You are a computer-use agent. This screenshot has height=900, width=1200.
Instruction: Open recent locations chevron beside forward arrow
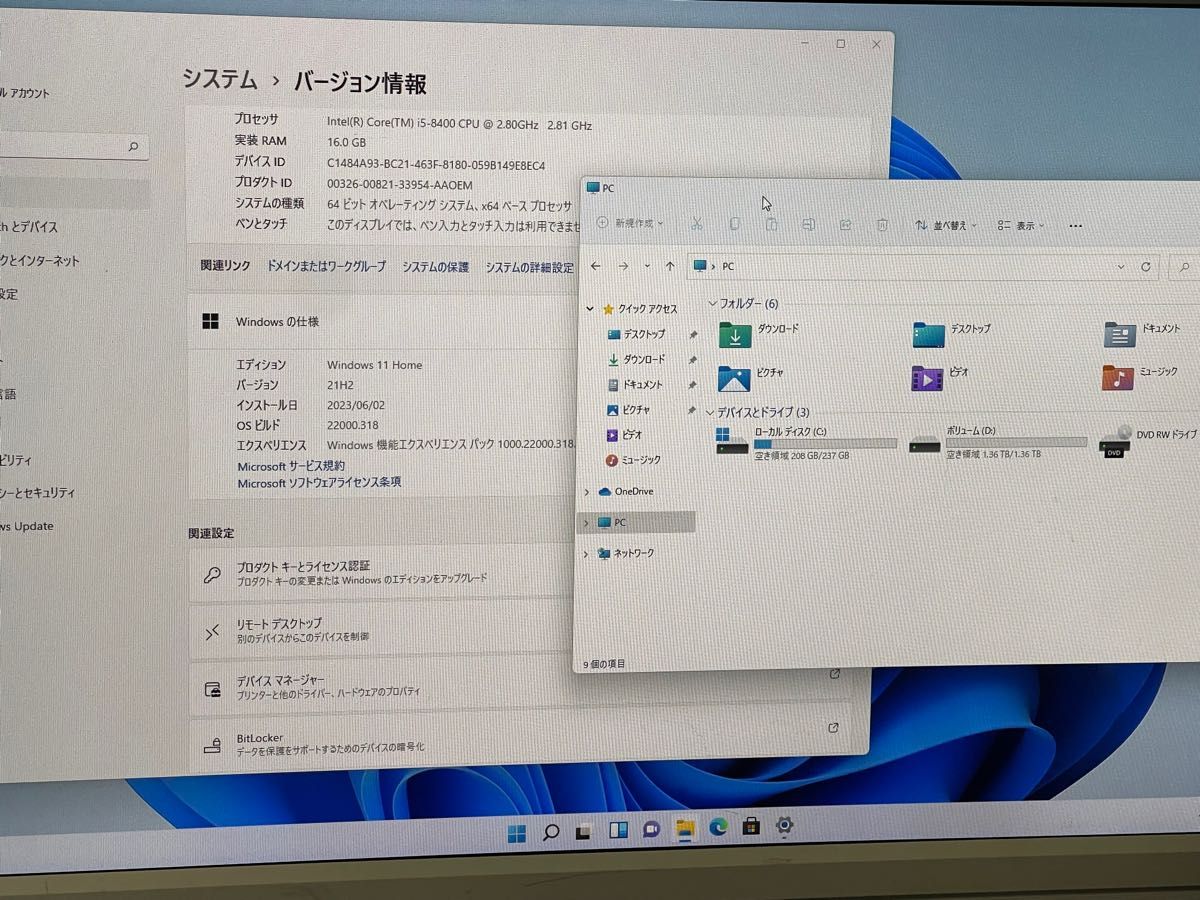647,266
